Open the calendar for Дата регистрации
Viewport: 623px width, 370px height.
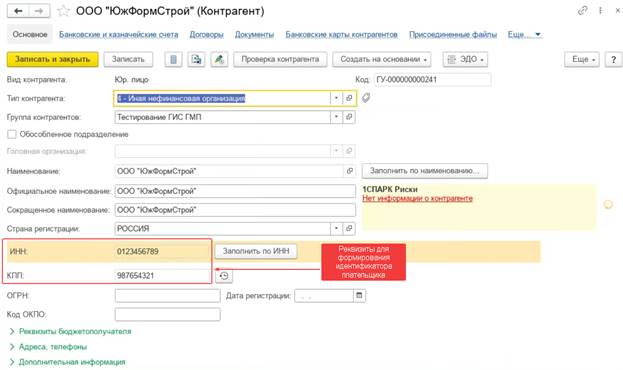(360, 295)
